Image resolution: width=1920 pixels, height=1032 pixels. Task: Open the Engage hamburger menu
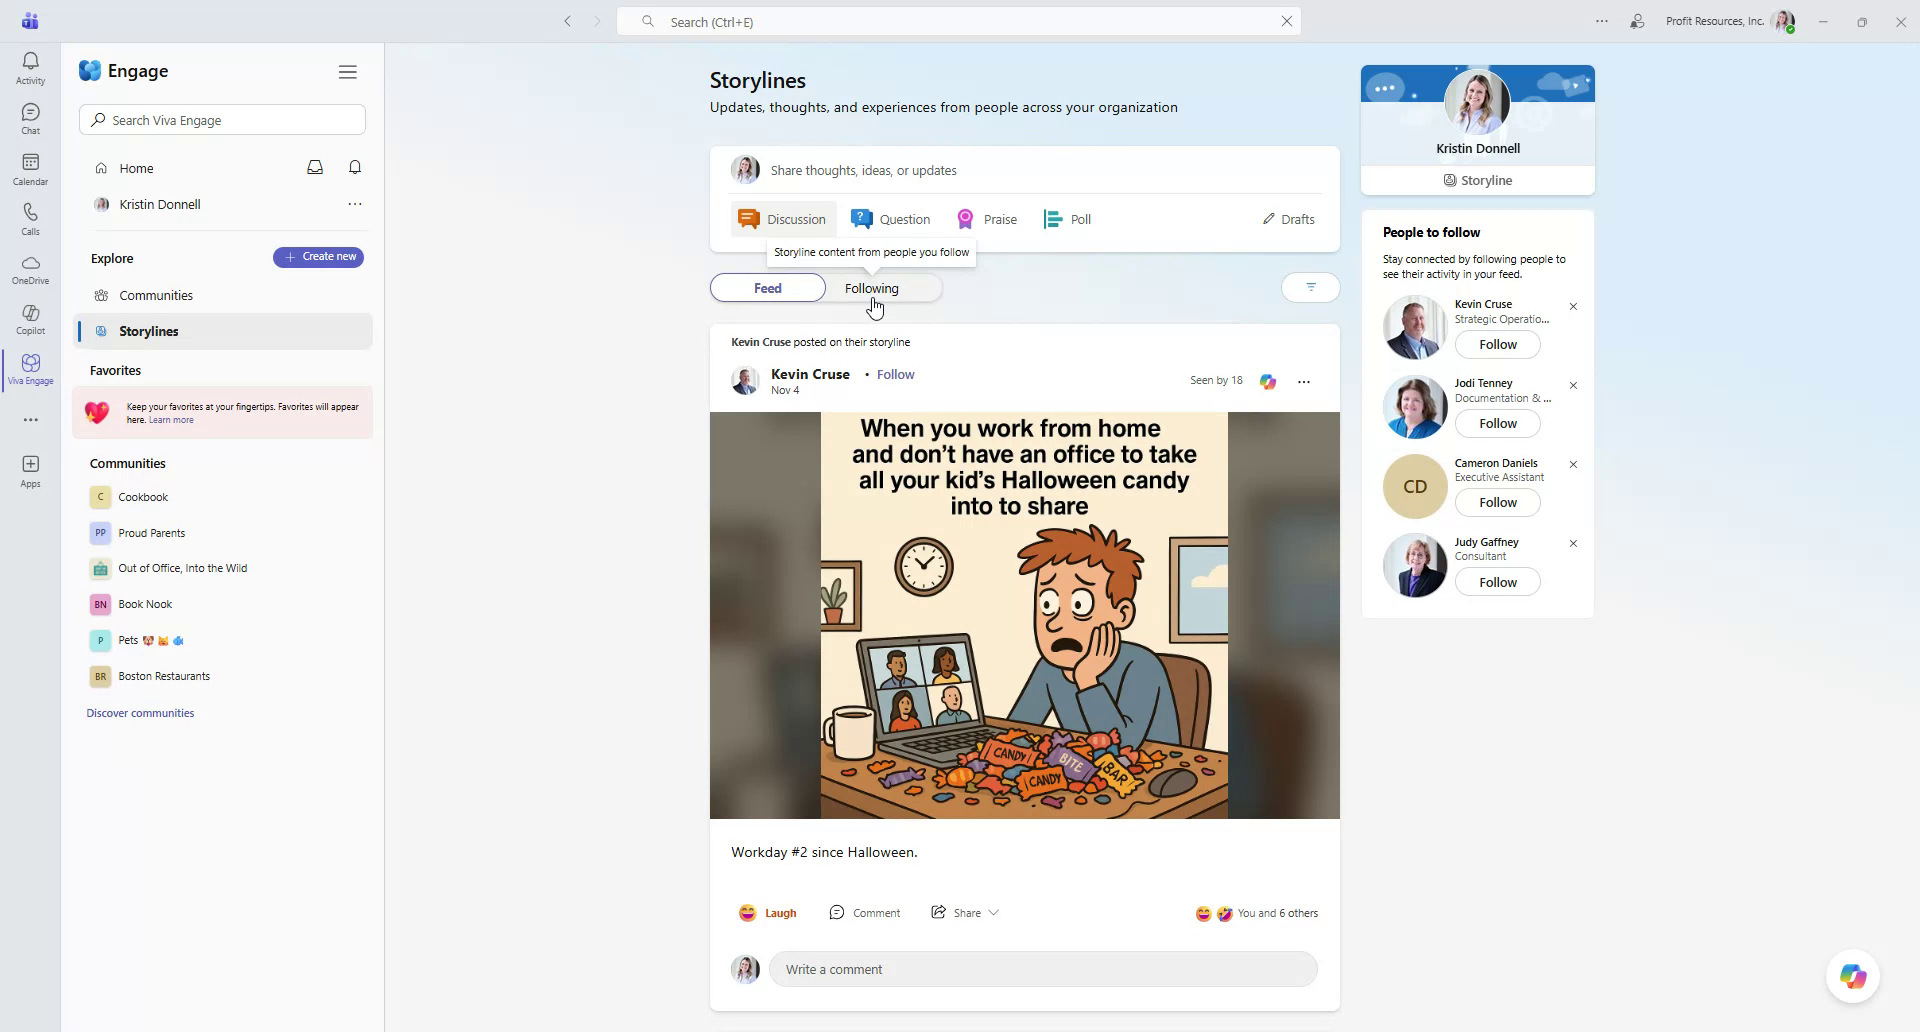click(348, 71)
